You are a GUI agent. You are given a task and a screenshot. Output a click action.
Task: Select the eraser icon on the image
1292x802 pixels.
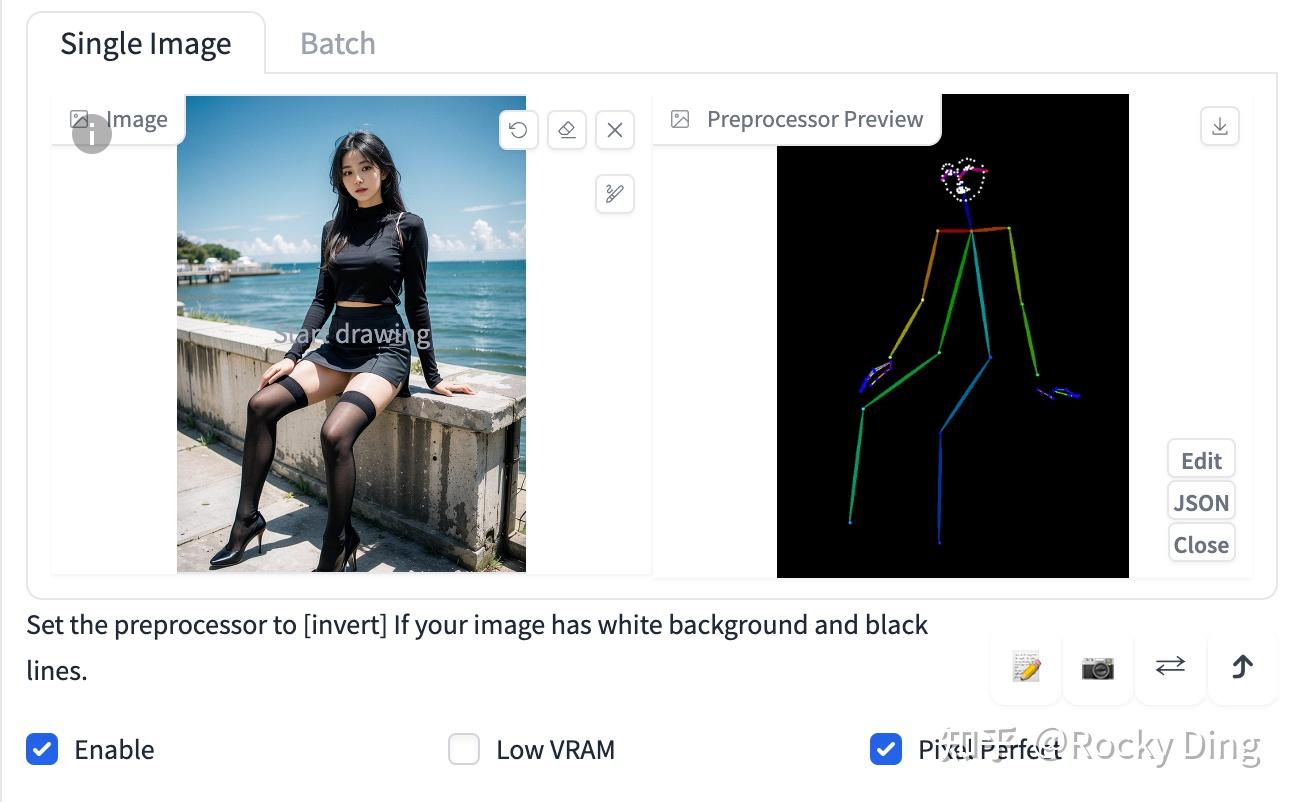tap(566, 130)
